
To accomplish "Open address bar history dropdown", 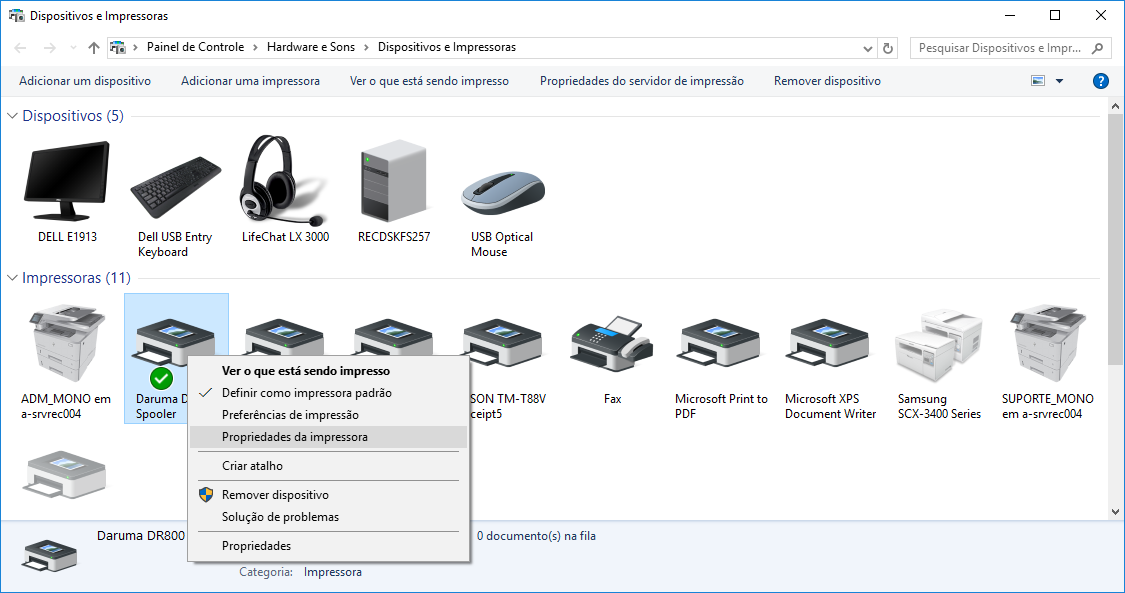I will point(867,48).
